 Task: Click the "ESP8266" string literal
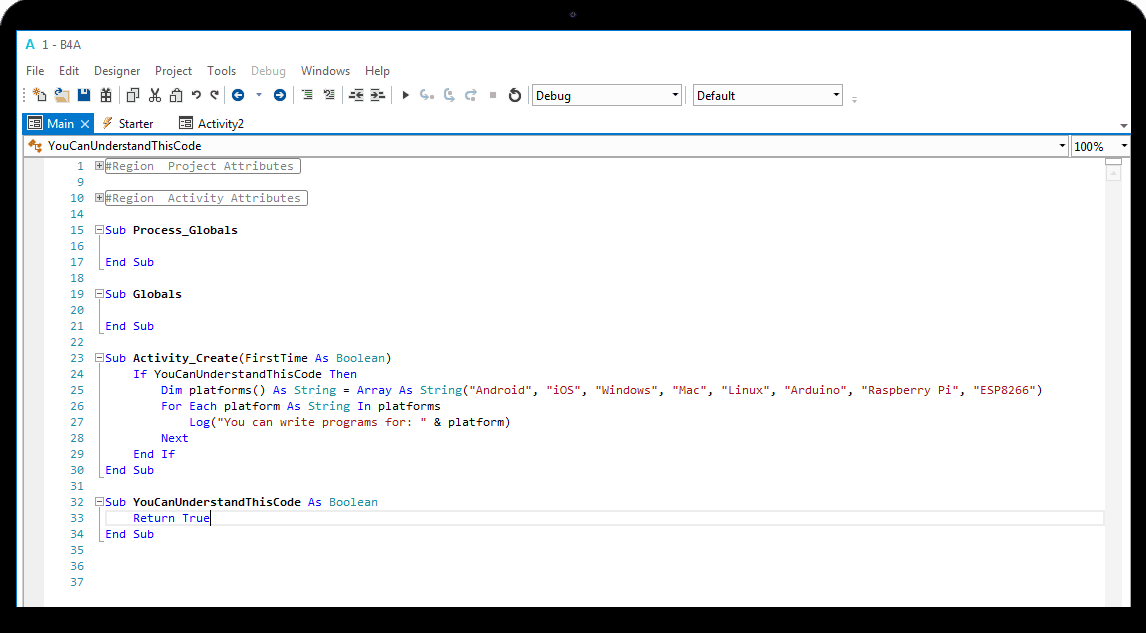(1004, 390)
